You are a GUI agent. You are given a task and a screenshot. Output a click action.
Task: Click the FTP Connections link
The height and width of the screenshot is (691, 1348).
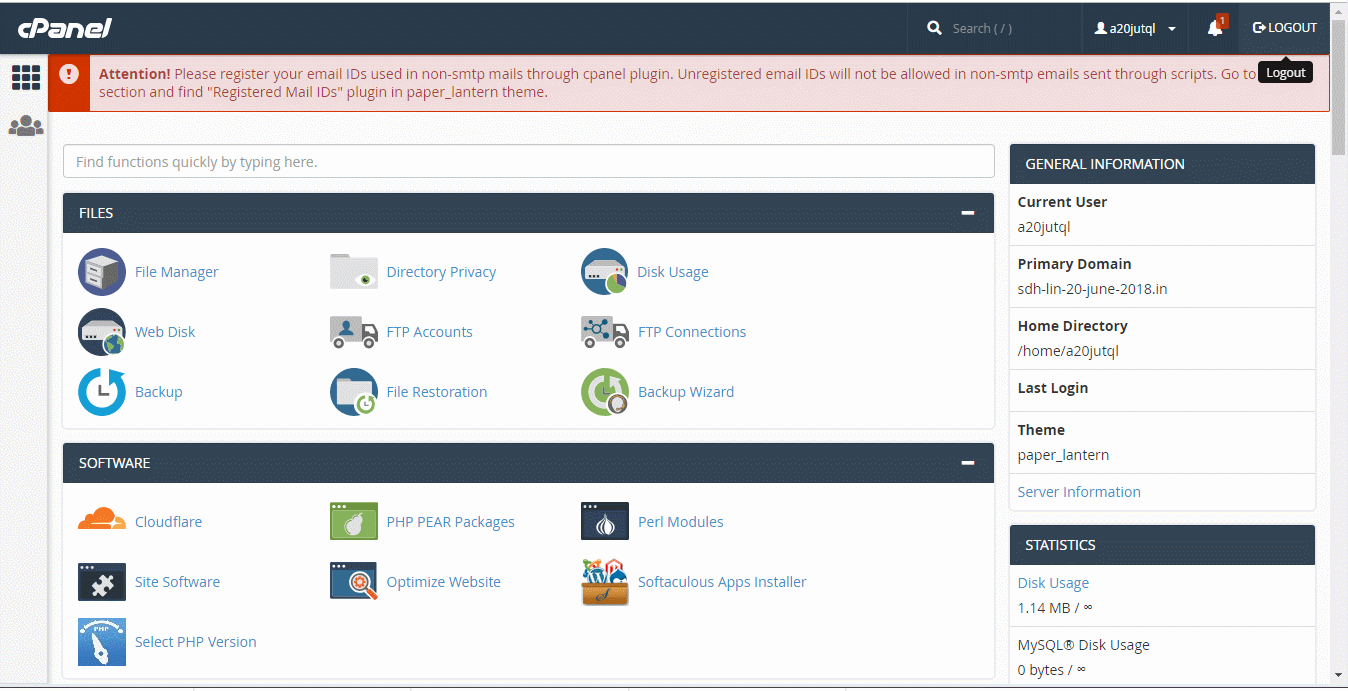692,332
